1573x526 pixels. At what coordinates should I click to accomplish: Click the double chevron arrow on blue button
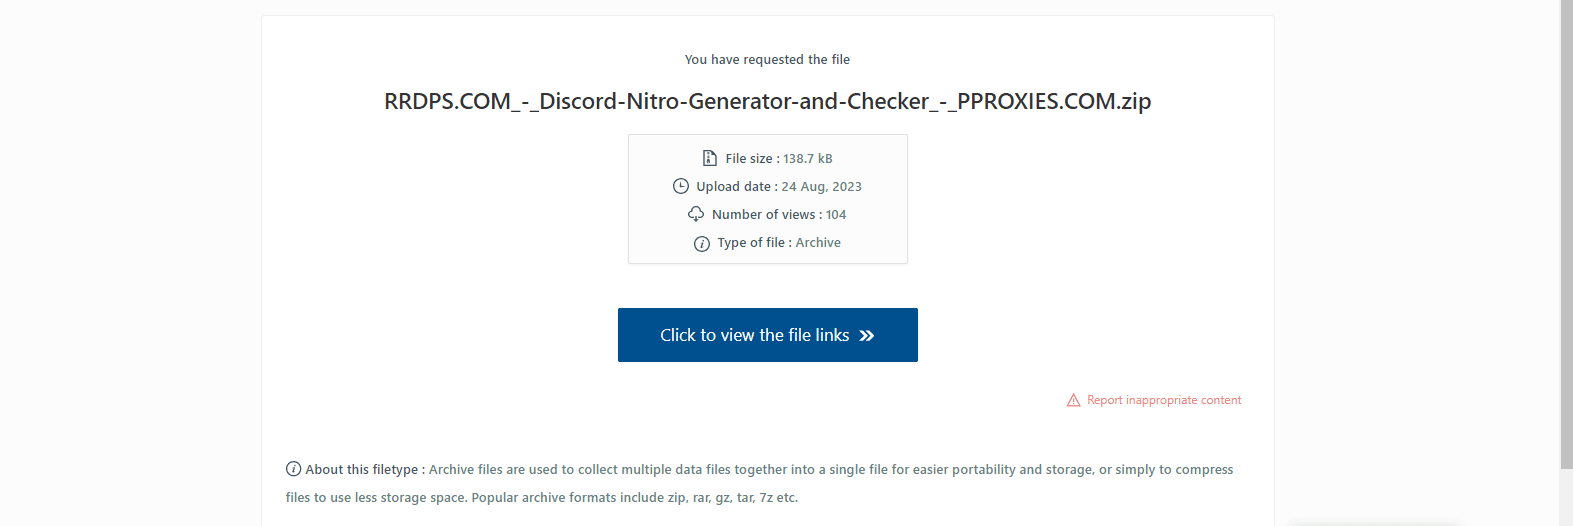(x=867, y=336)
